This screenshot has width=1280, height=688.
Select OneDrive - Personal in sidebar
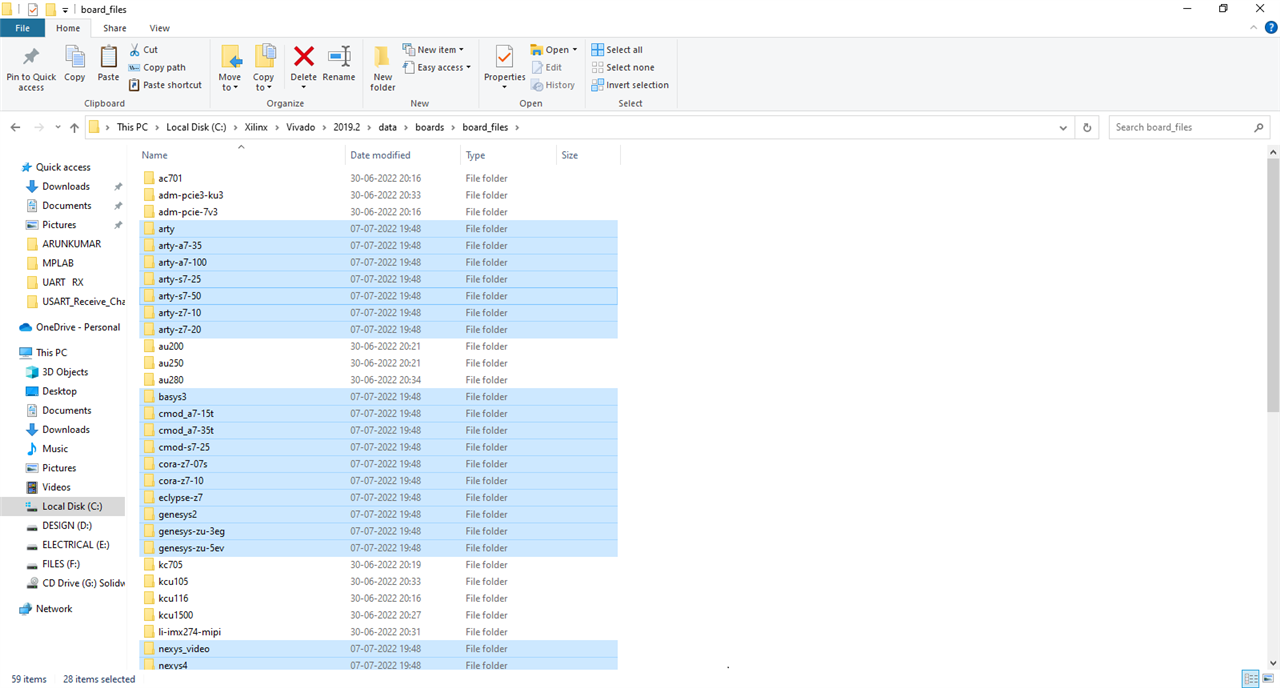[x=78, y=327]
